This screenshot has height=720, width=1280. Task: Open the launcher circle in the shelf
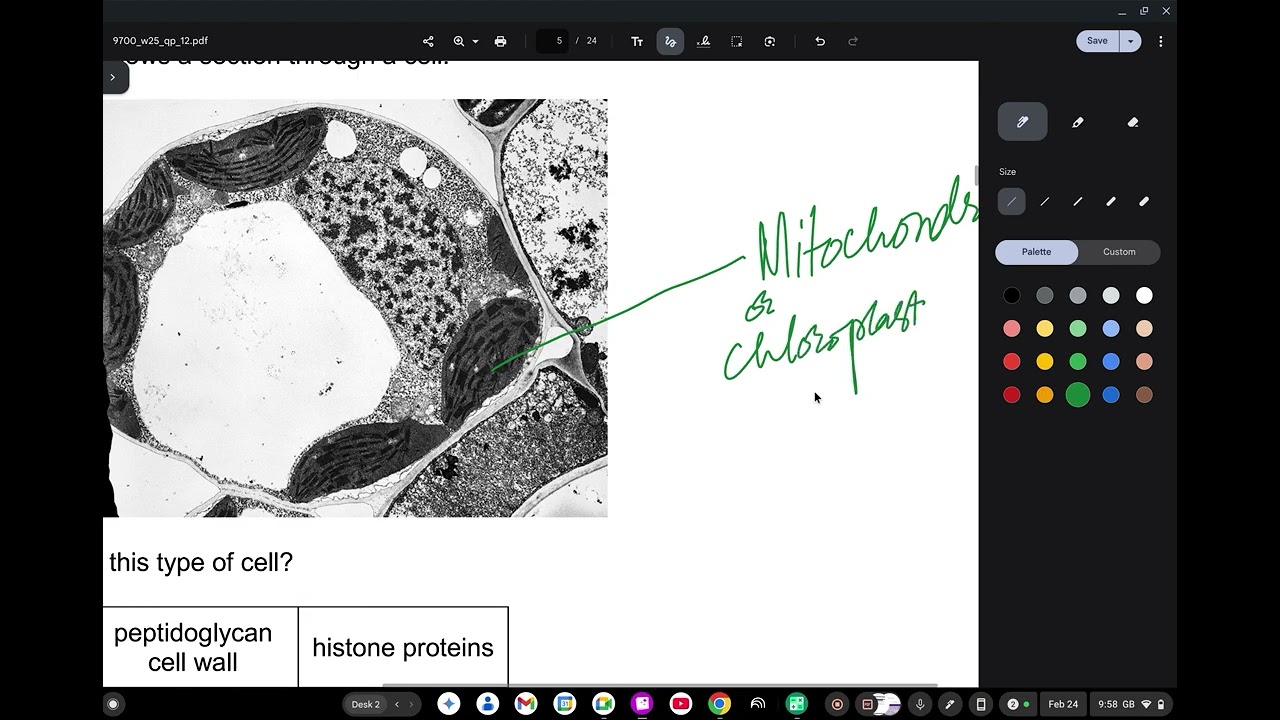click(113, 704)
